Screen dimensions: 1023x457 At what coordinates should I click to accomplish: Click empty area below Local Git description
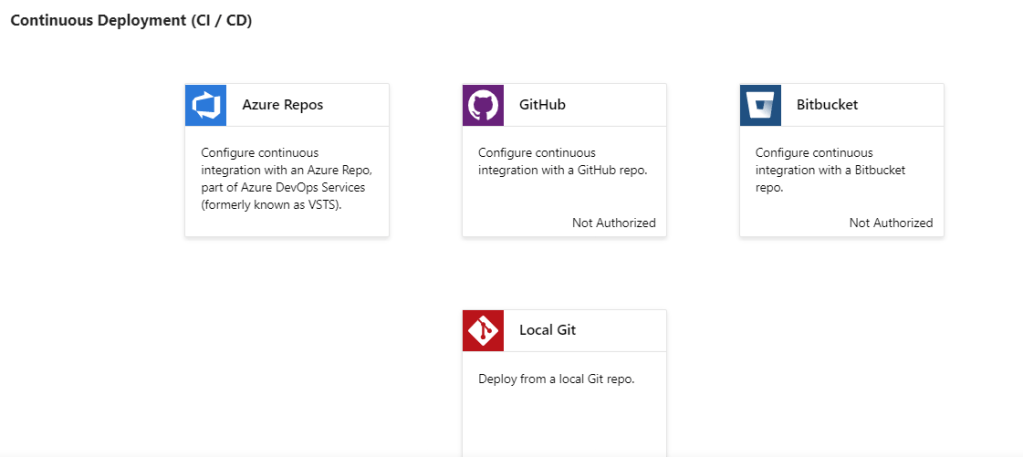[x=563, y=425]
